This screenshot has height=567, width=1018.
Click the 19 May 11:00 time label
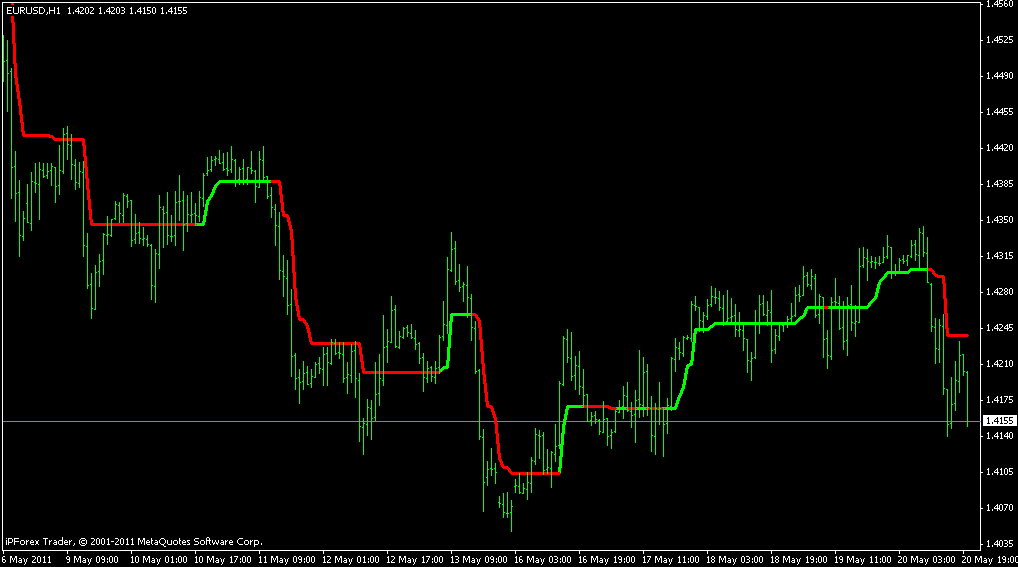tap(863, 560)
